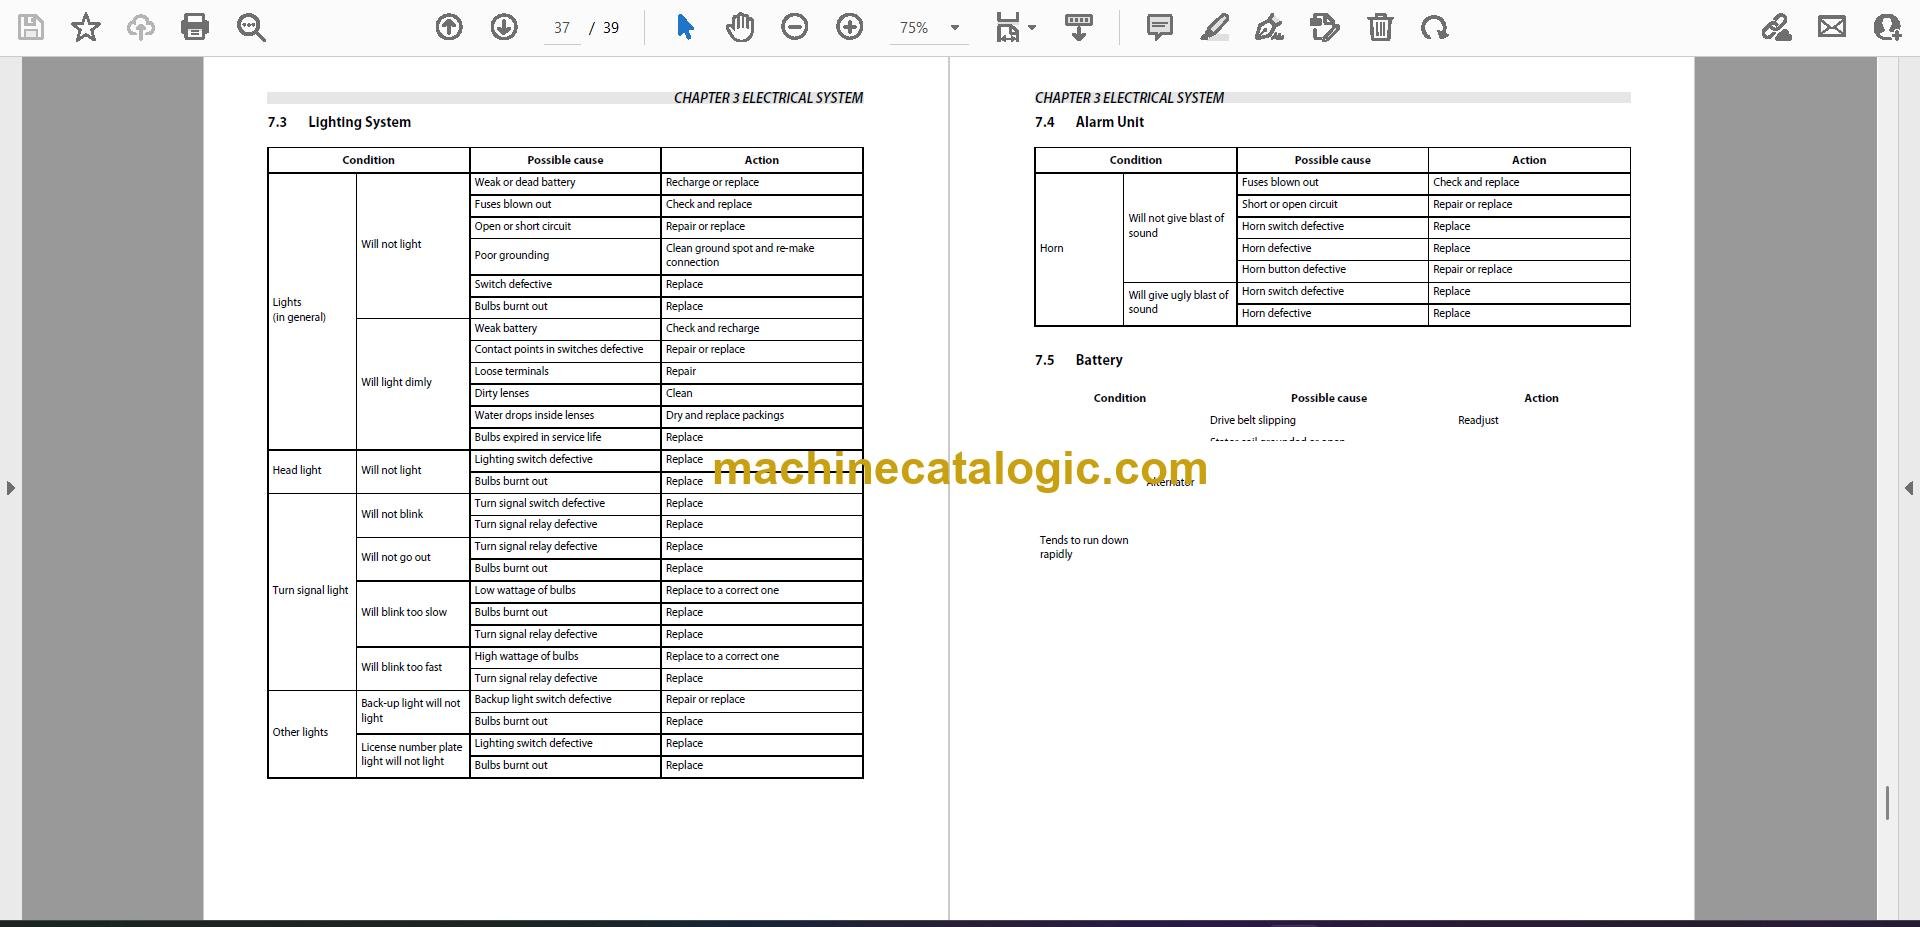The image size is (1920, 927).
Task: Bookmark document with star icon
Action: point(86,27)
